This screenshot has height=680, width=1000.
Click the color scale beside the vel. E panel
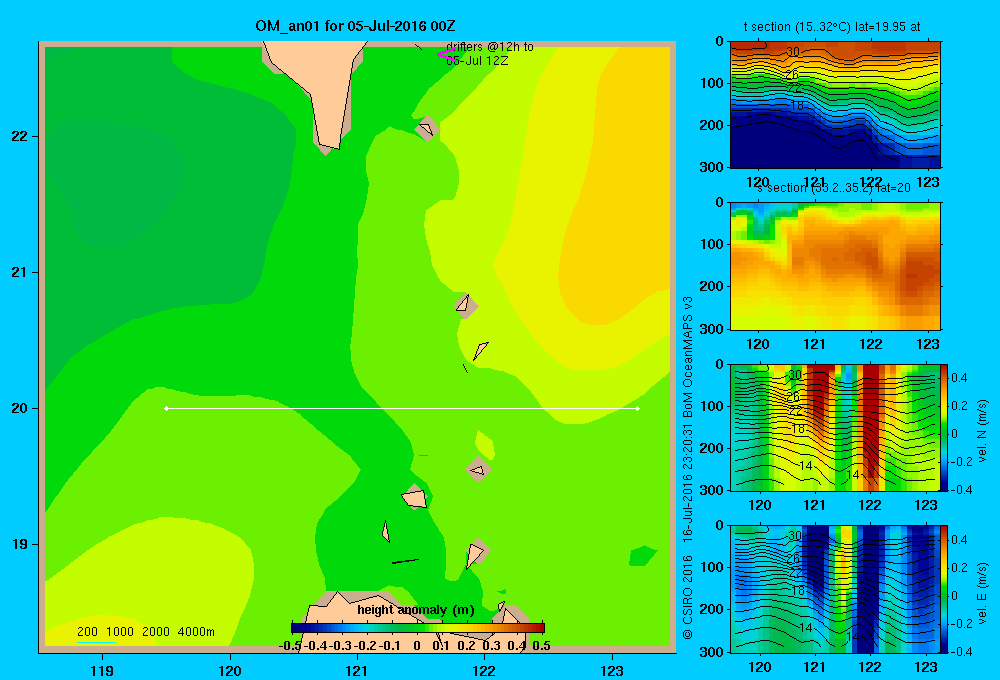point(945,589)
